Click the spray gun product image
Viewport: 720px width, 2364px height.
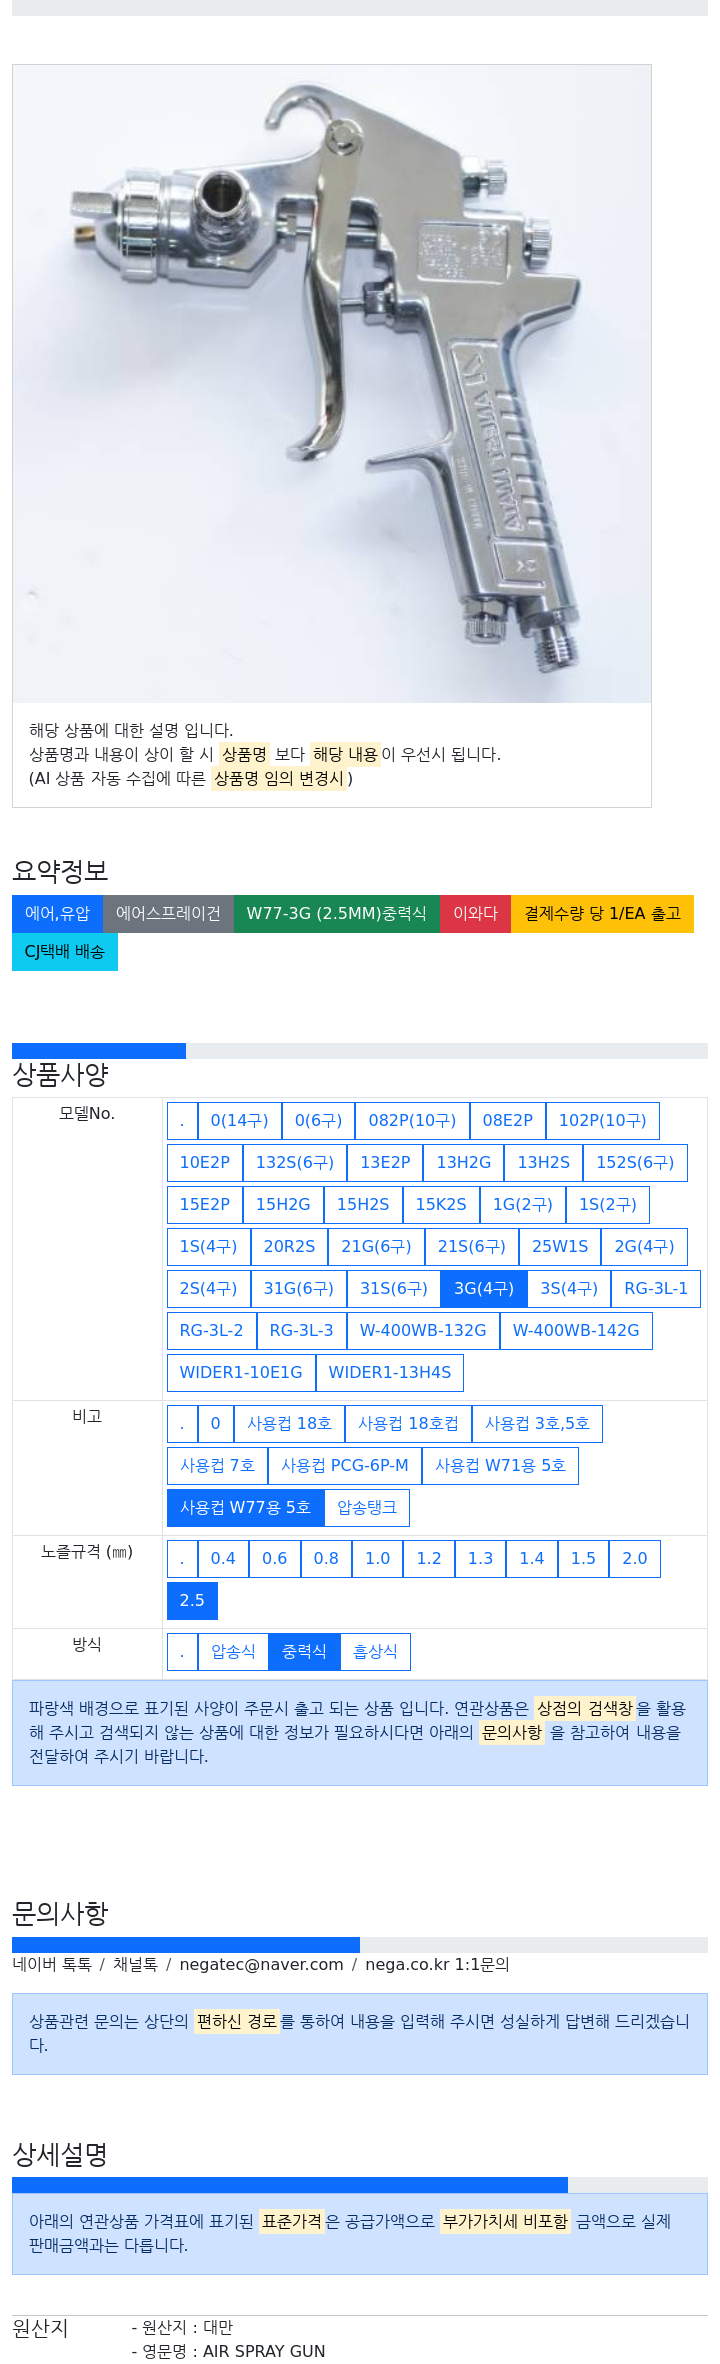[x=332, y=384]
